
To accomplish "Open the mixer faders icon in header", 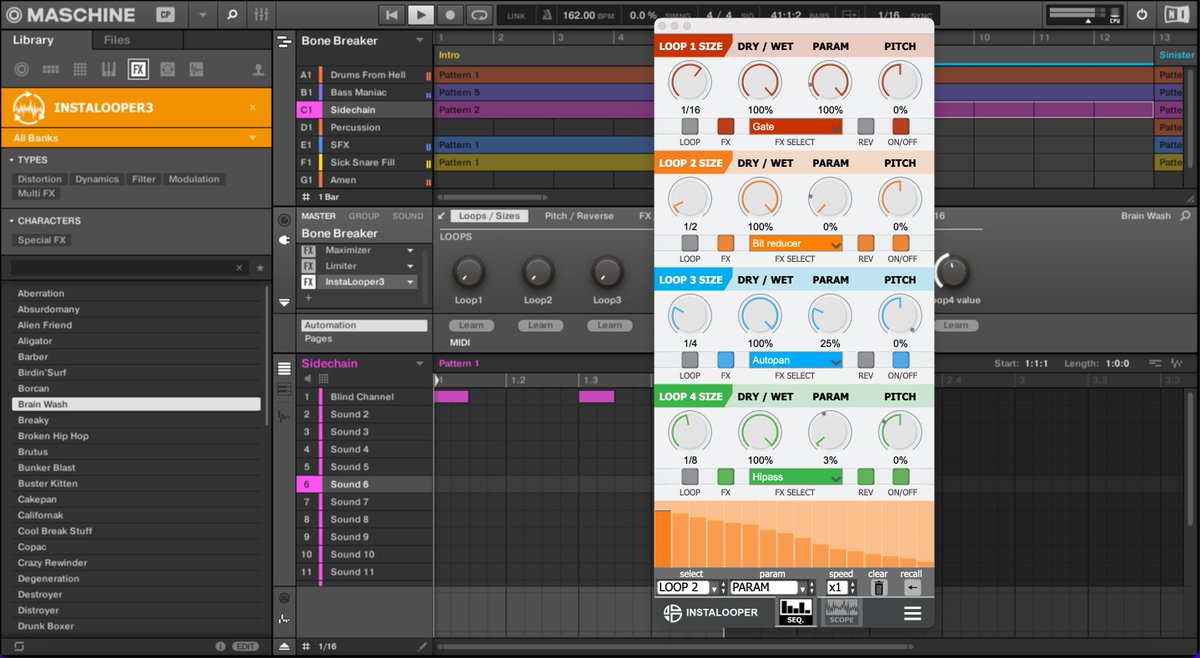I will (x=261, y=15).
